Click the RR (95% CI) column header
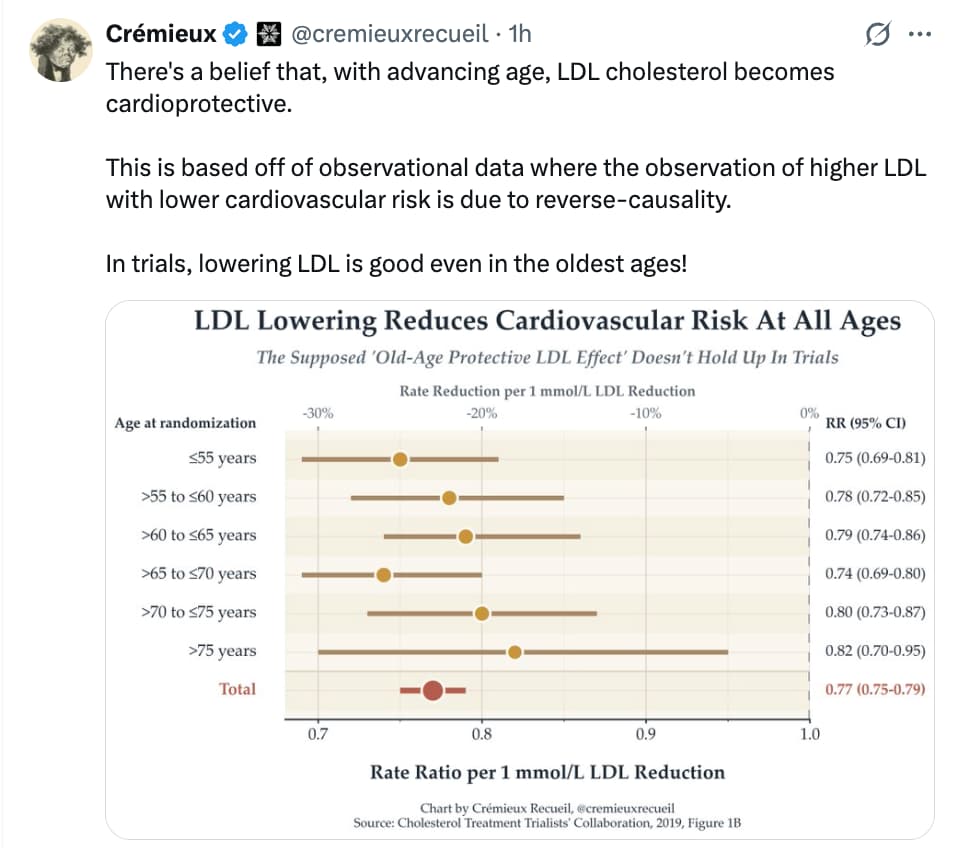This screenshot has width=960, height=848. [x=865, y=422]
